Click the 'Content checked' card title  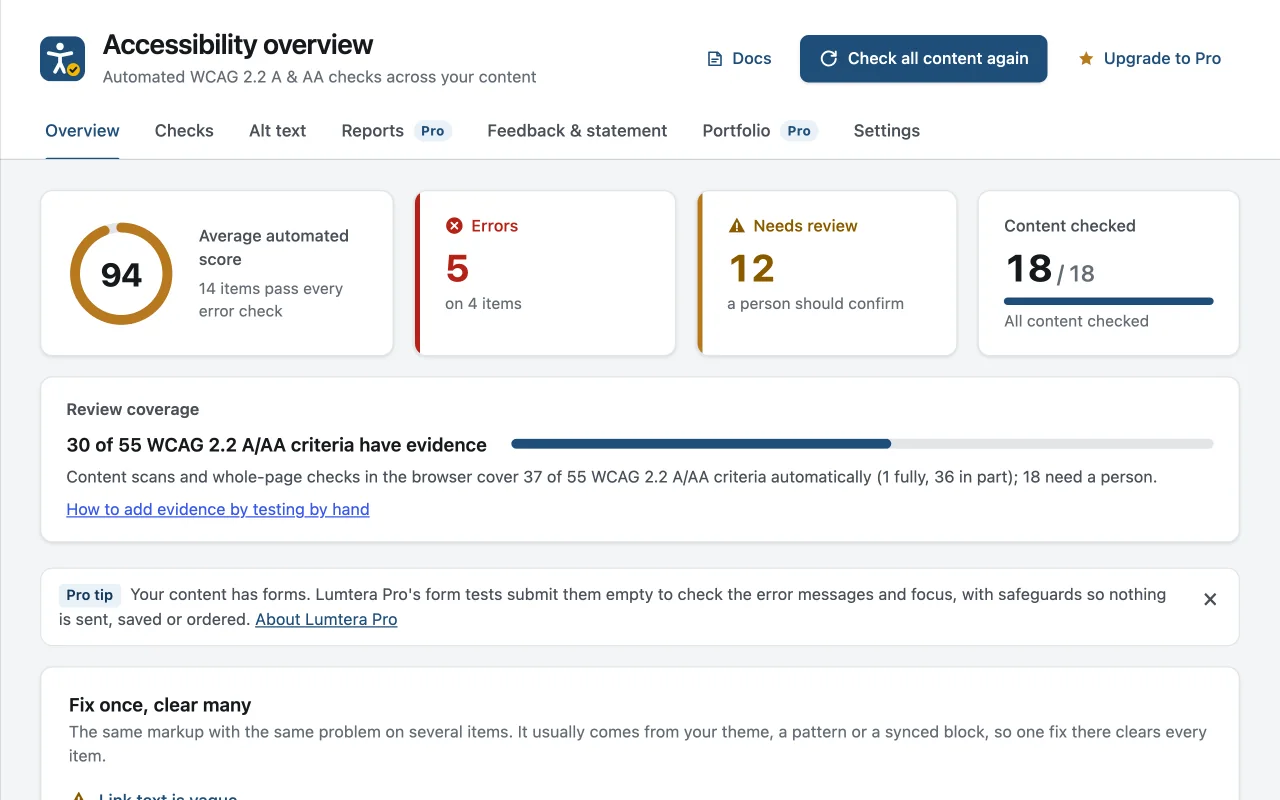click(x=1070, y=226)
